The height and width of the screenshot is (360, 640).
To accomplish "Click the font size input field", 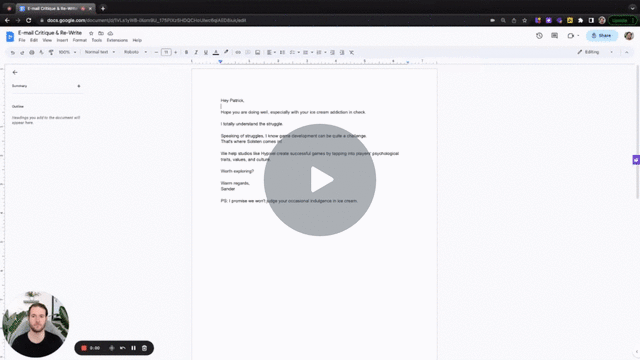I will click(166, 52).
